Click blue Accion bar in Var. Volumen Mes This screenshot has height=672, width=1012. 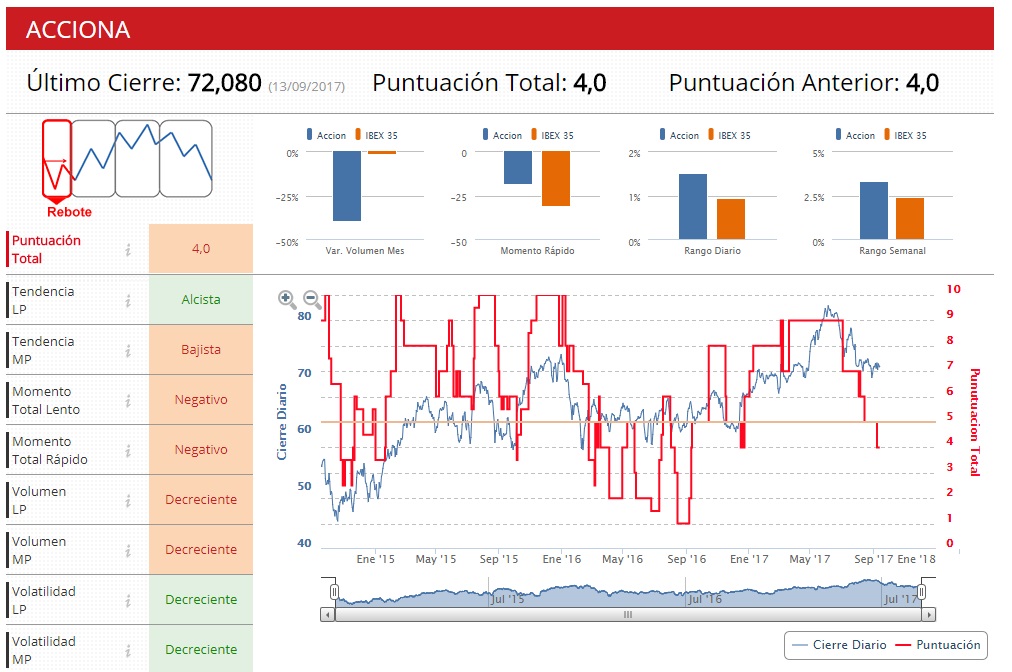[x=347, y=186]
